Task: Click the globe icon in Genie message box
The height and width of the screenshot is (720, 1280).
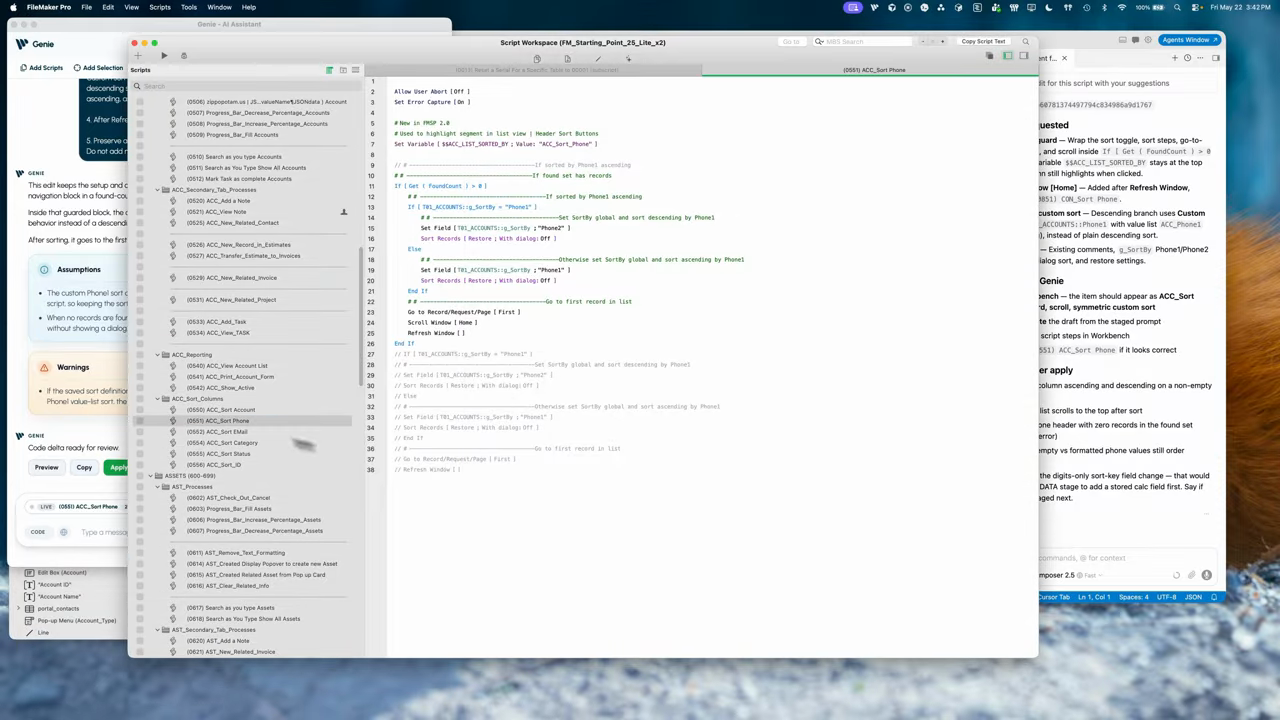Action: [x=63, y=532]
